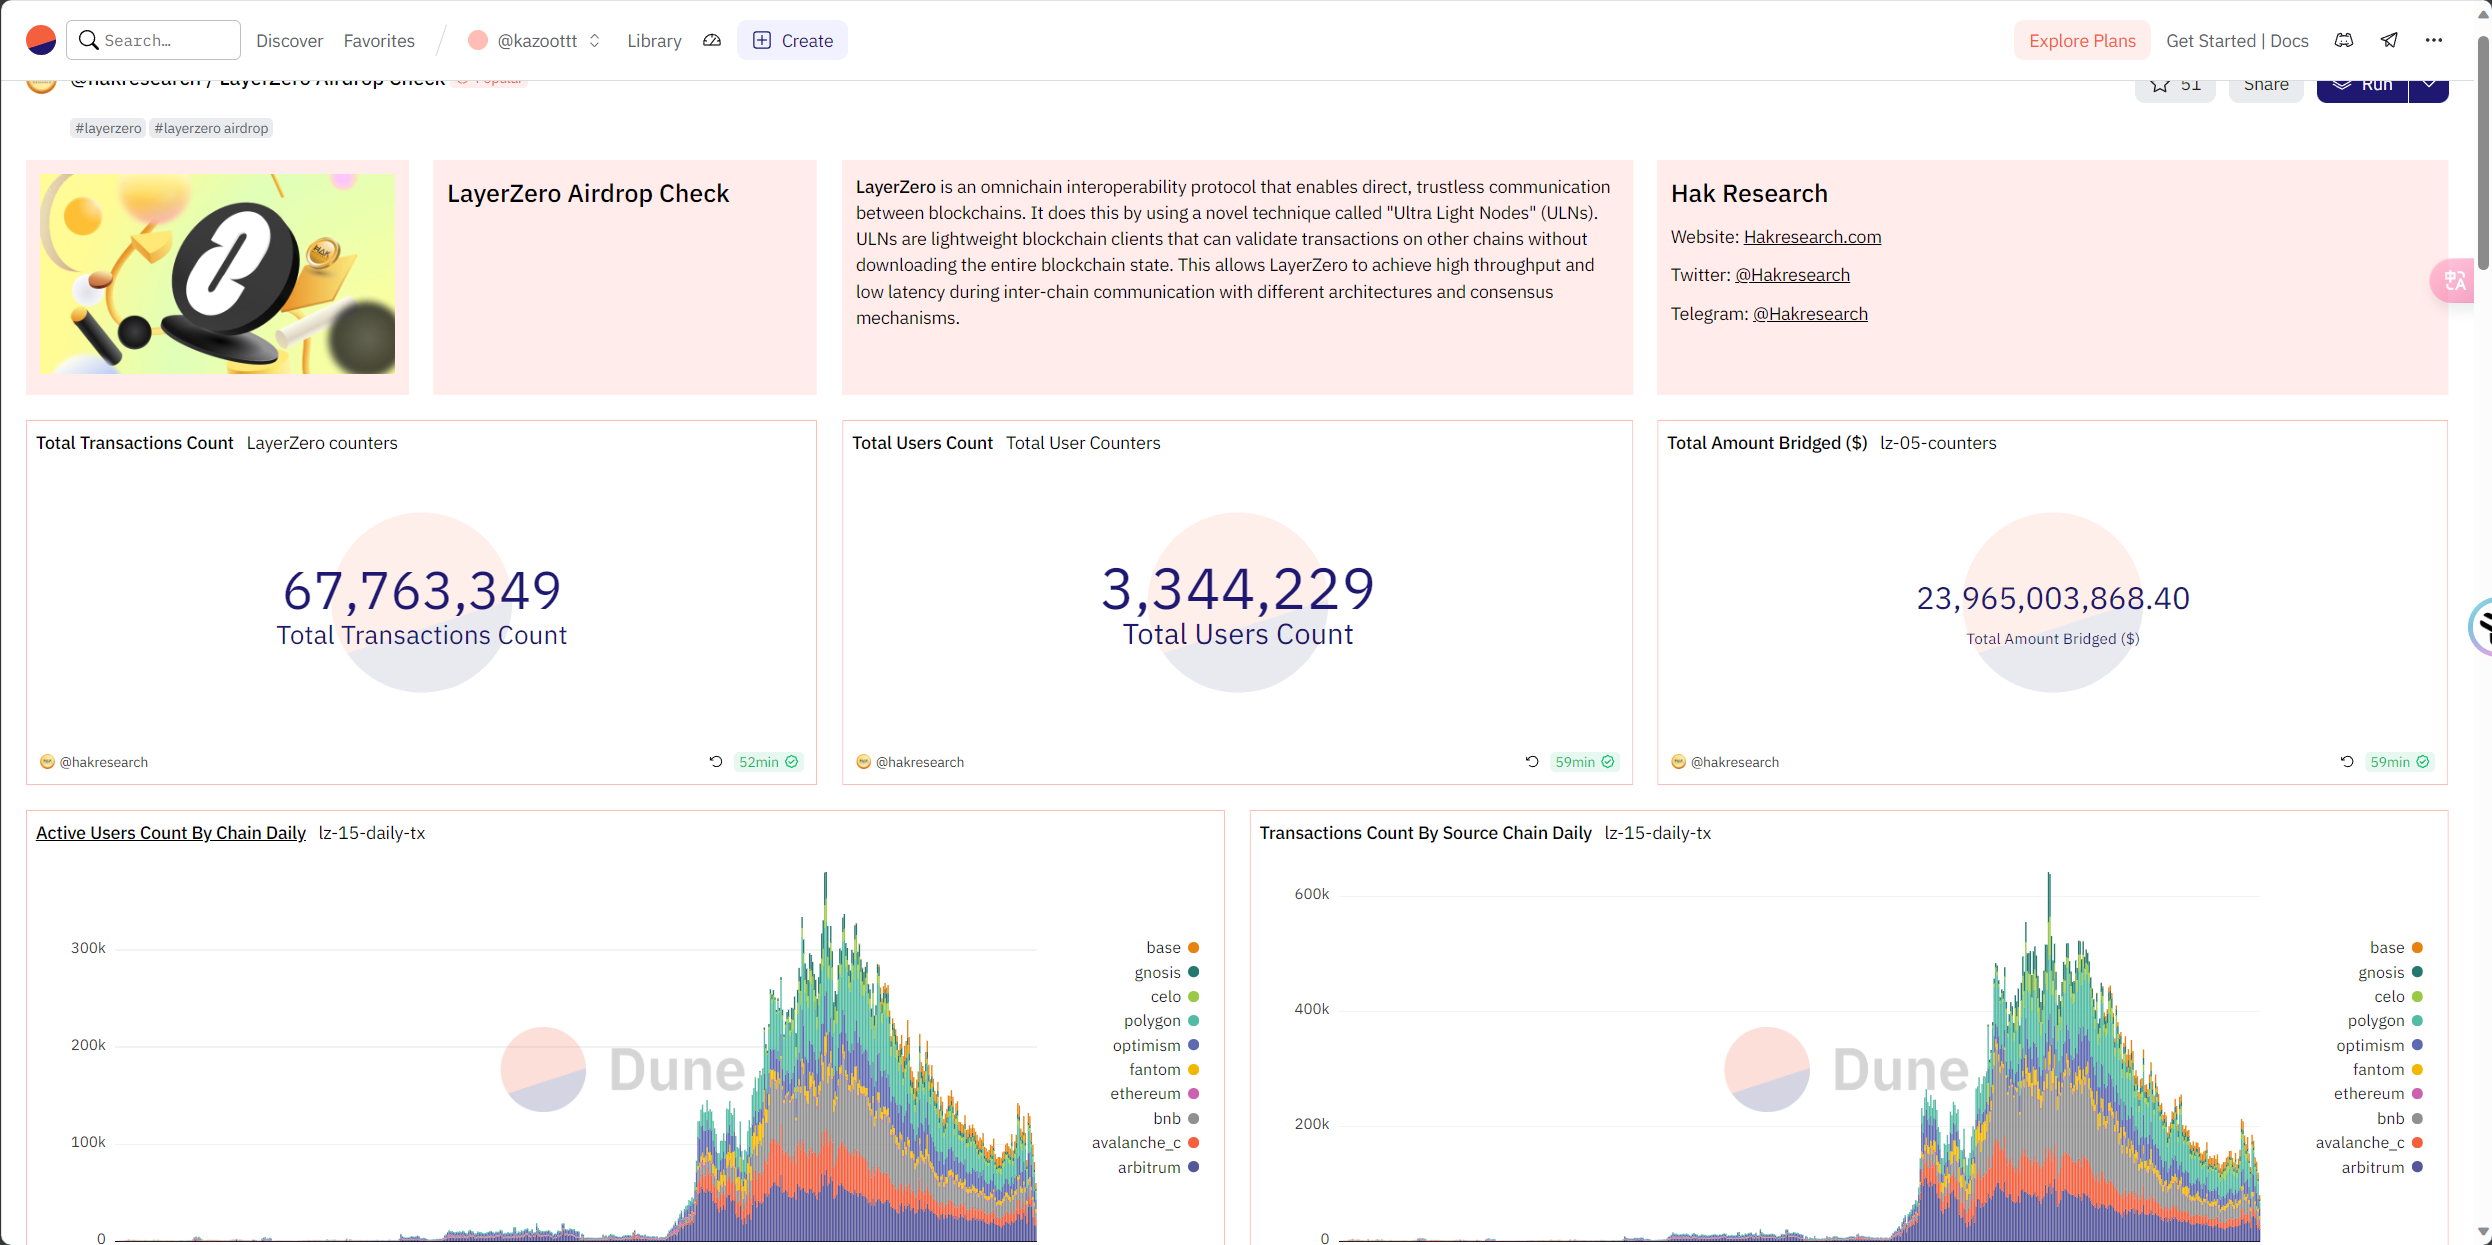Open the LayerZero banner image
The image size is (2492, 1245).
[x=217, y=274]
